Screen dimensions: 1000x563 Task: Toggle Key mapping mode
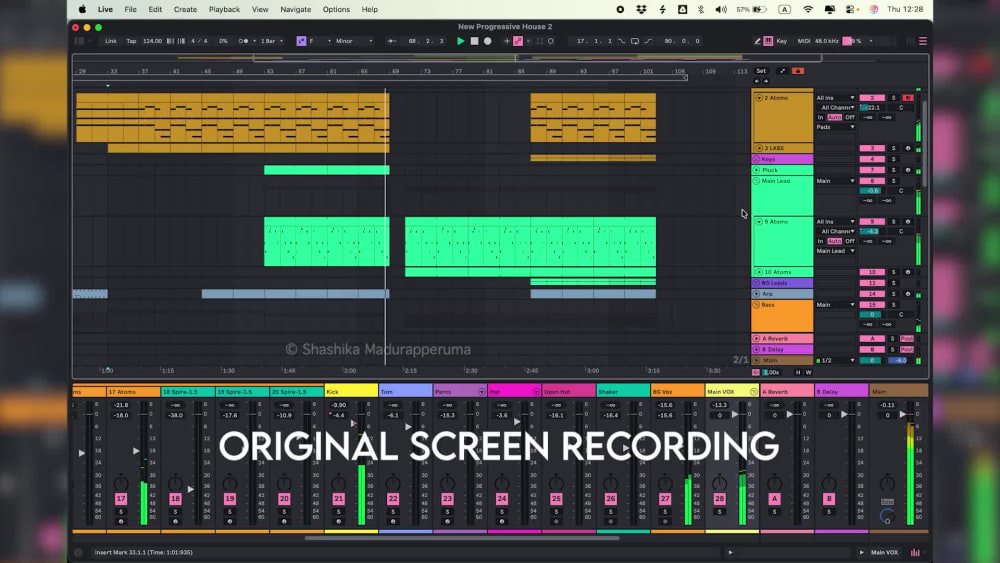[781, 41]
